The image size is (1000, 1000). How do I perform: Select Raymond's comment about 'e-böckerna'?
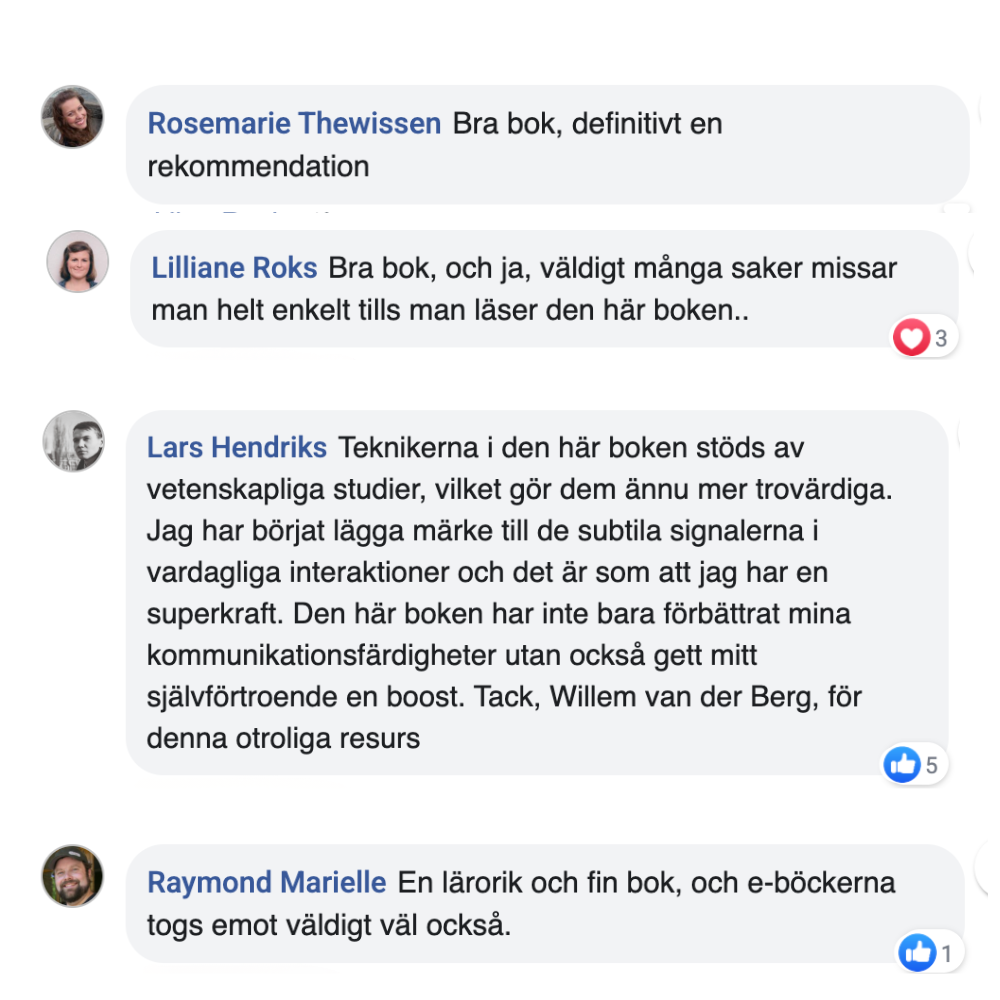point(520,904)
